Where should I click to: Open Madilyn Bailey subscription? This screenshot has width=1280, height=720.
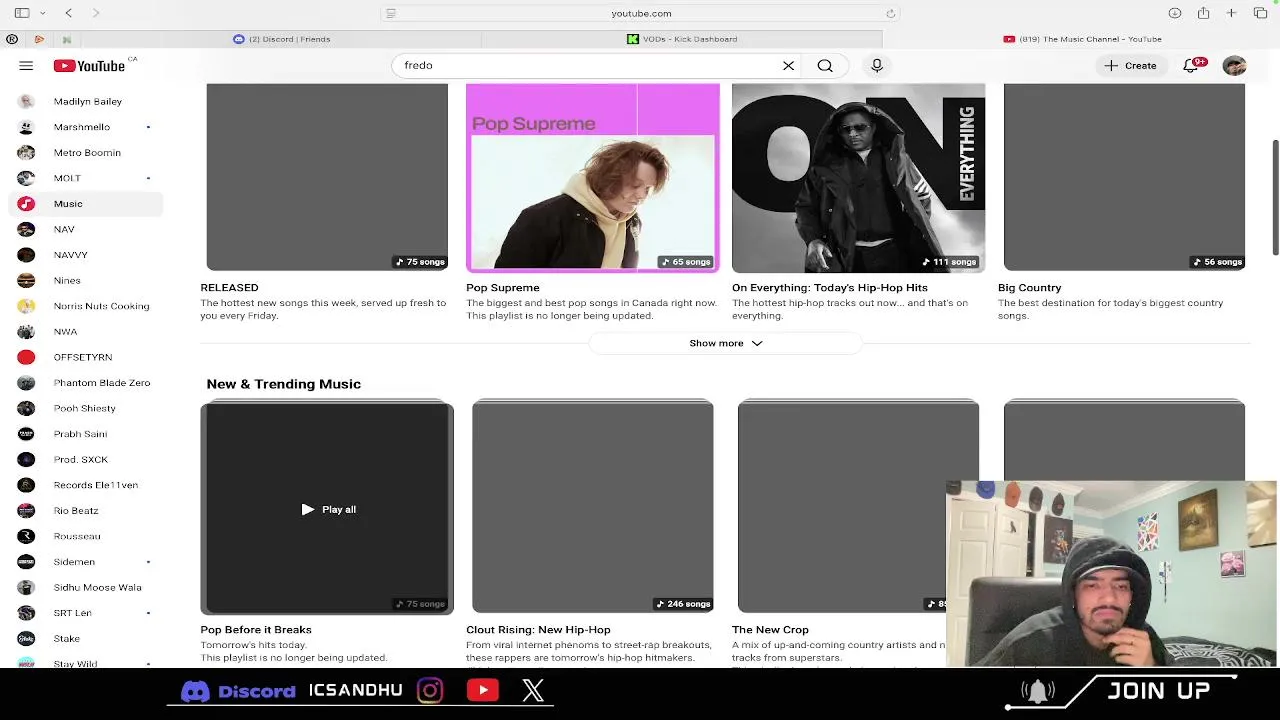pos(85,101)
